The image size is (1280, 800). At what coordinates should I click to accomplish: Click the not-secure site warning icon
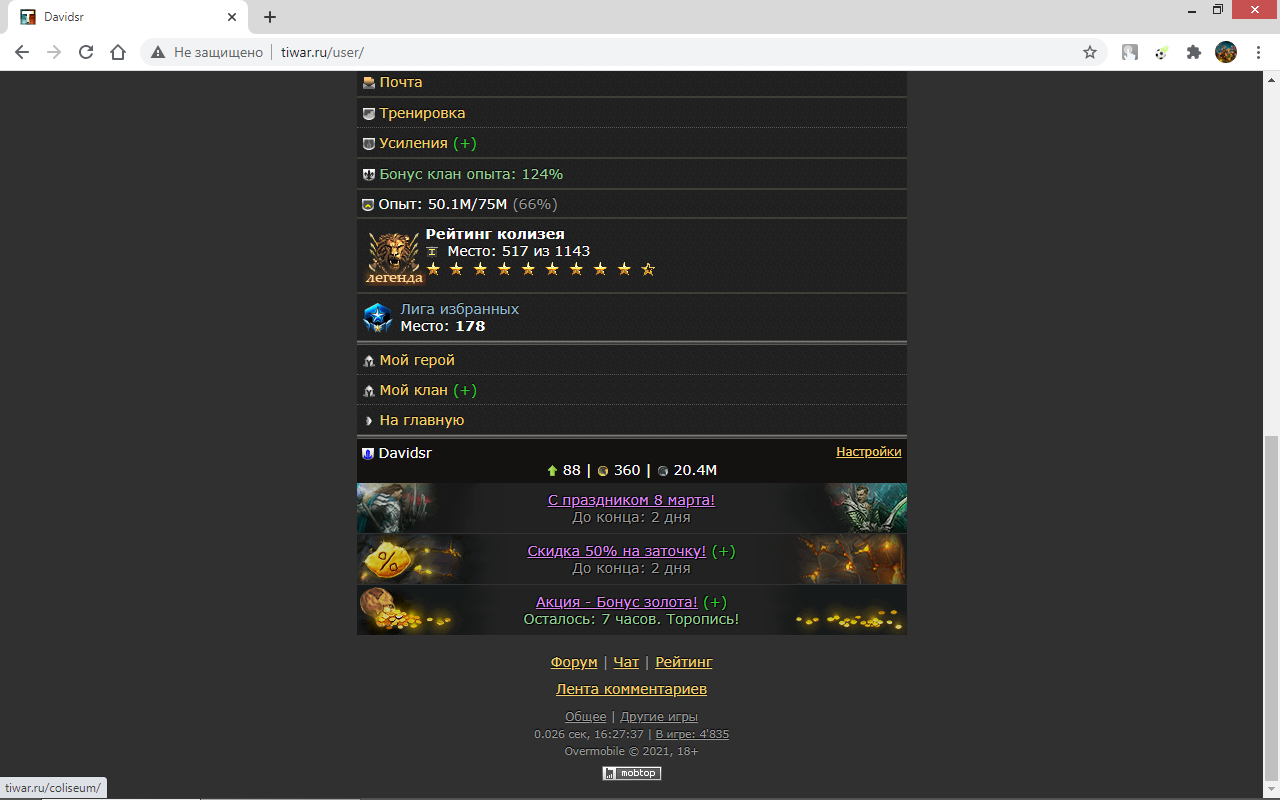pyautogui.click(x=157, y=52)
